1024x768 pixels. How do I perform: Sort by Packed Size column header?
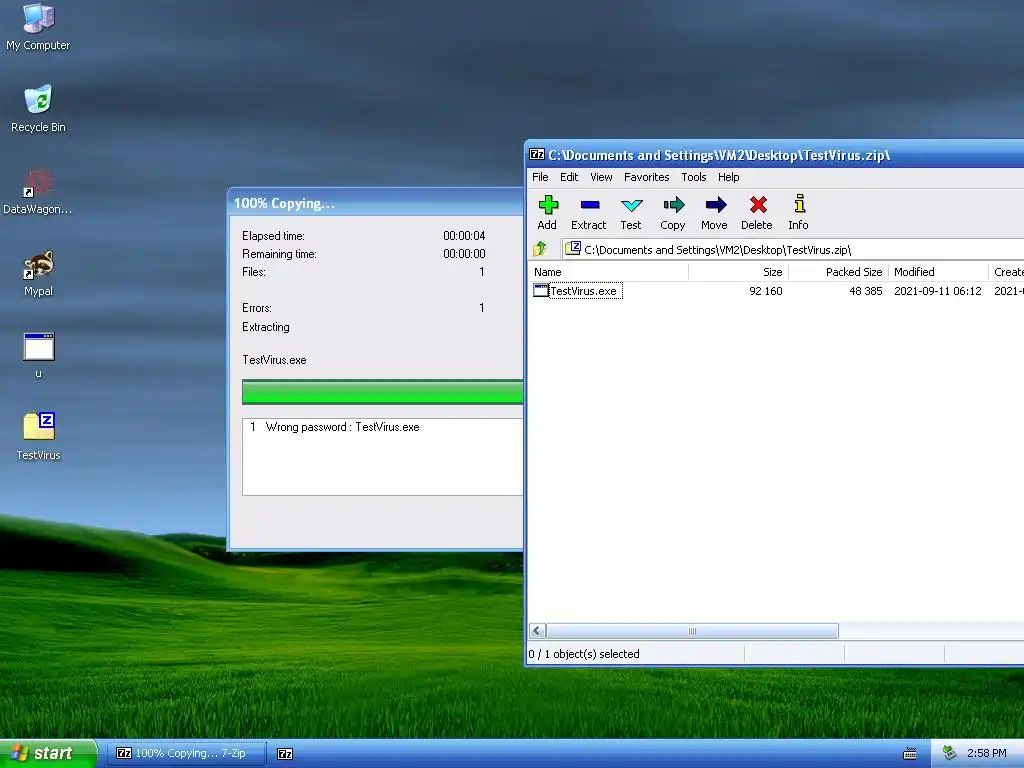[839, 272]
